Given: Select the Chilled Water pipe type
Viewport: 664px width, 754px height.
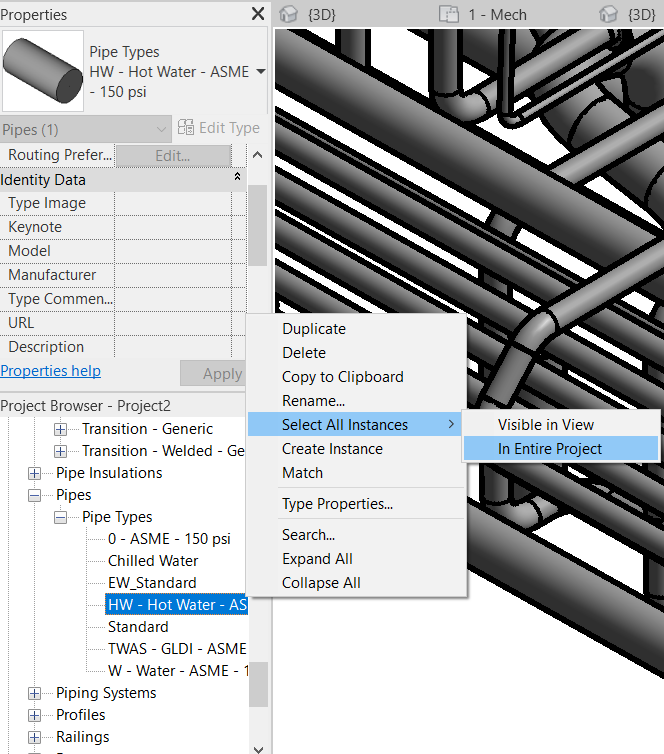Looking at the screenshot, I should tap(153, 561).
